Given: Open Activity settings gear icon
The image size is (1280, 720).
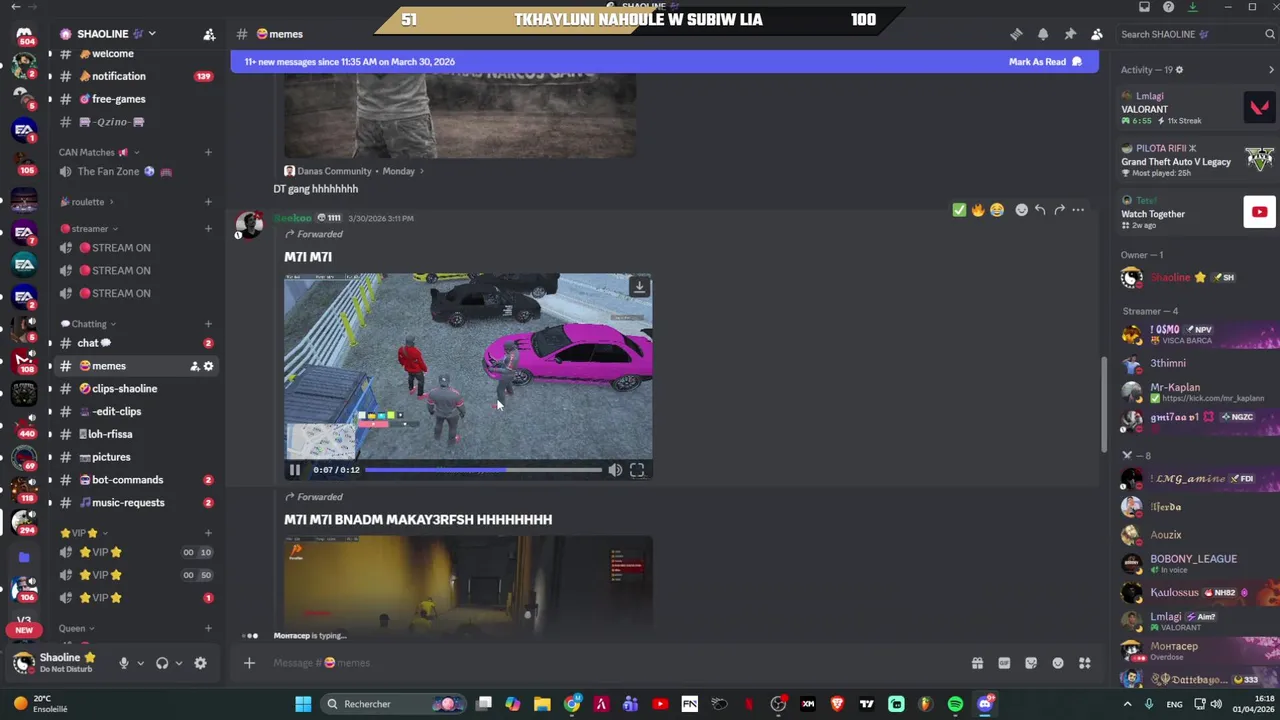Looking at the screenshot, I should click(x=1179, y=70).
